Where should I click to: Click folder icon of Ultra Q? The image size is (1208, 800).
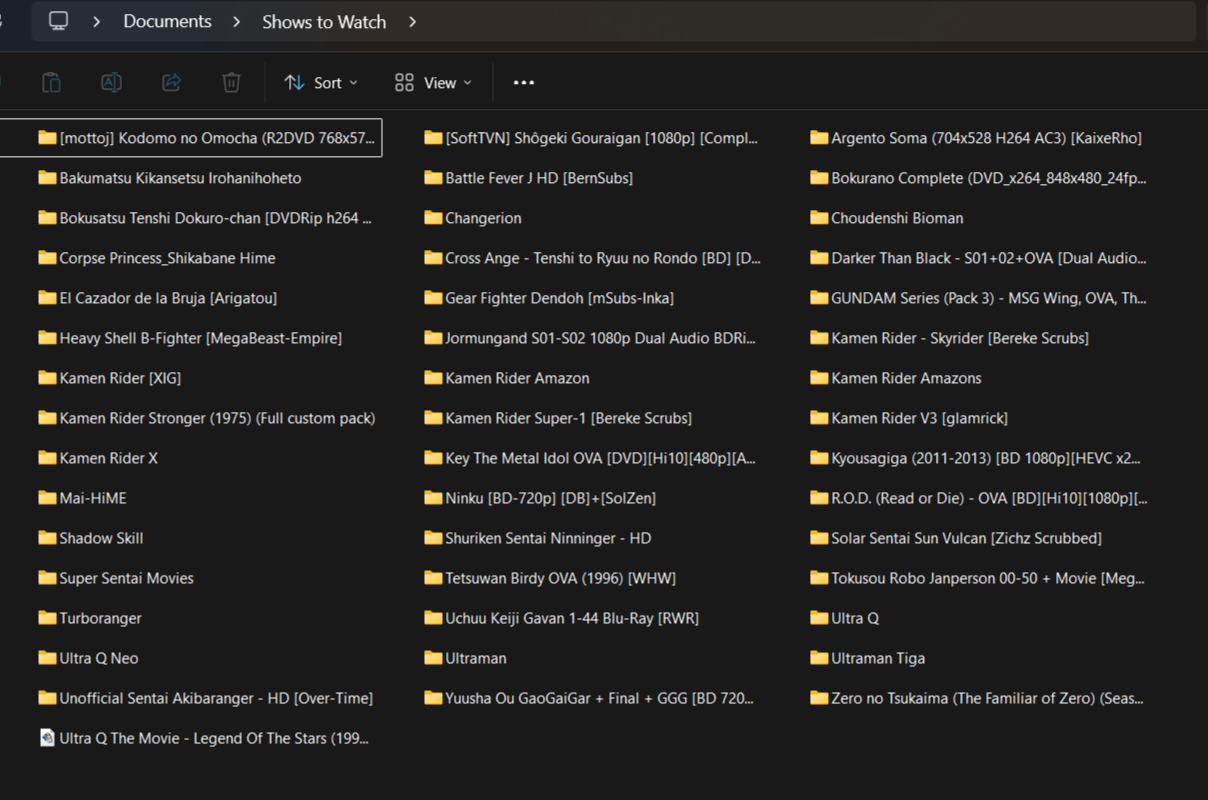click(819, 618)
